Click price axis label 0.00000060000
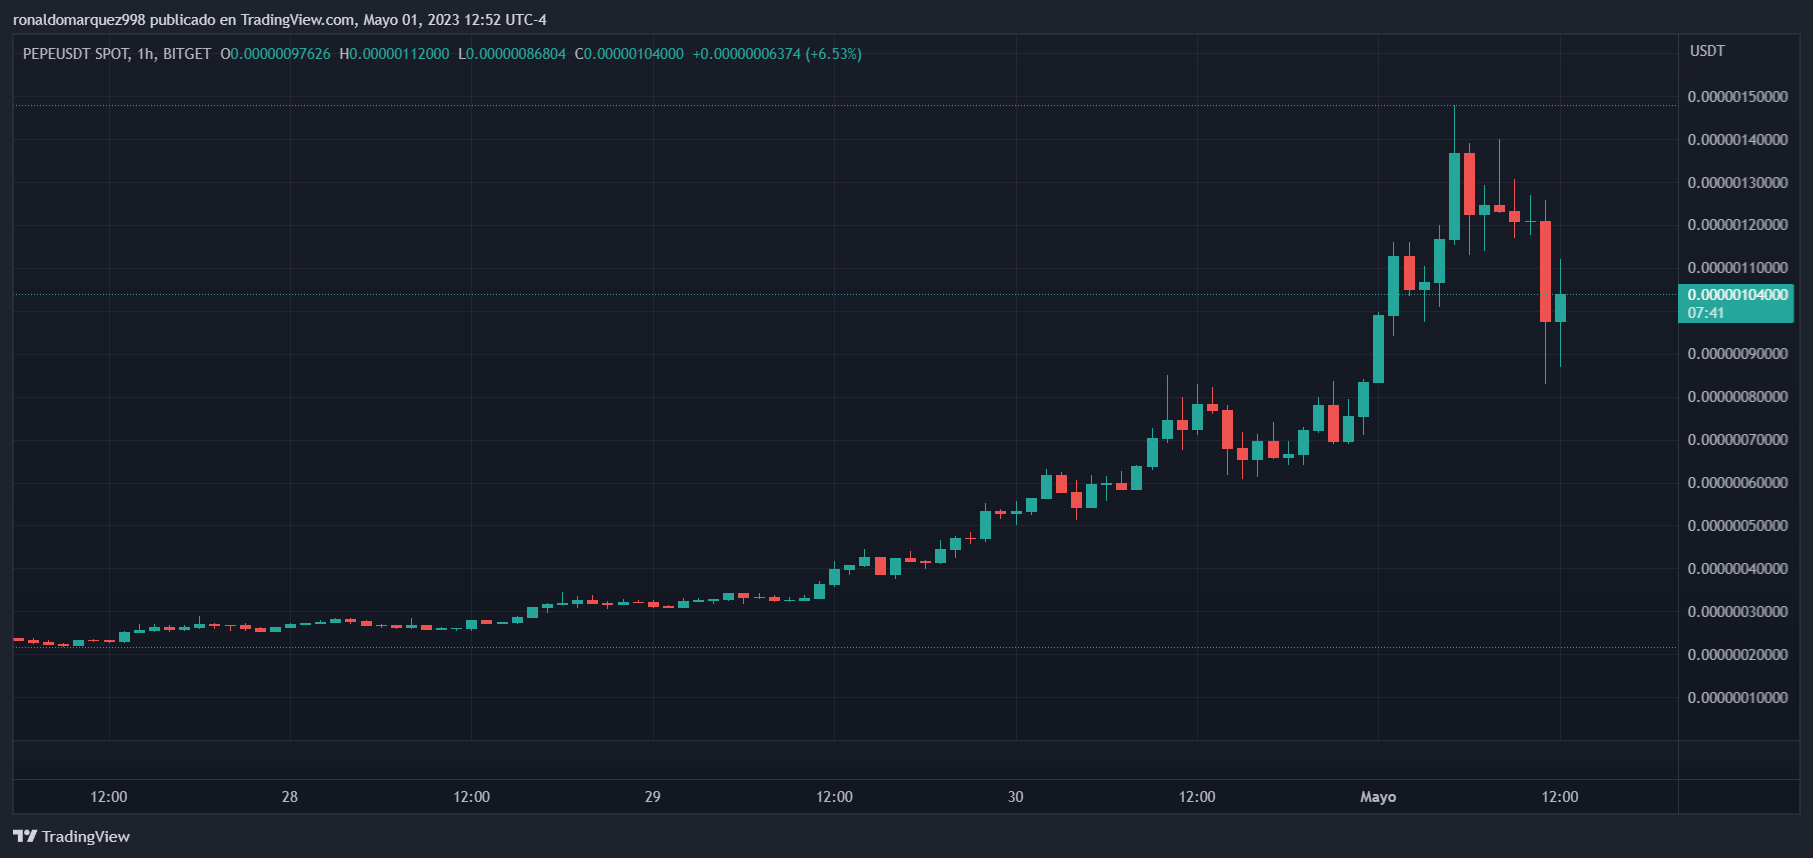 click(1737, 483)
